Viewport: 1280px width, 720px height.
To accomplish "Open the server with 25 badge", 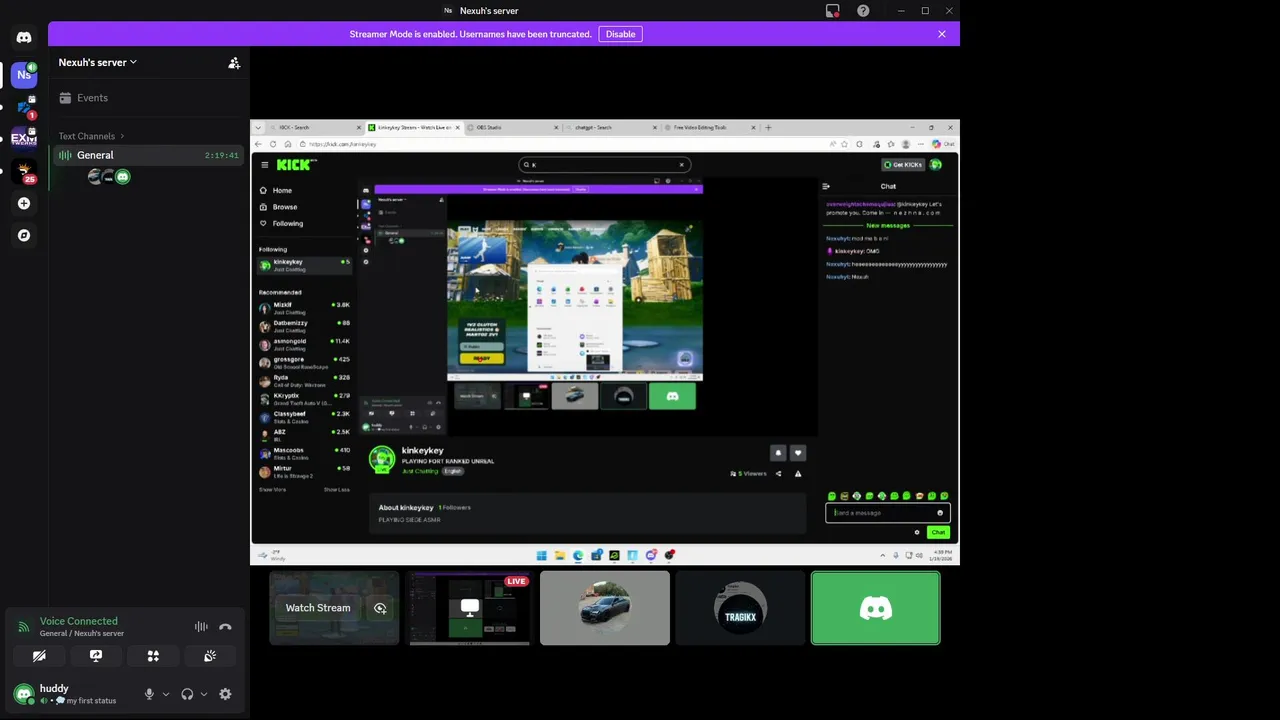I will [x=24, y=171].
